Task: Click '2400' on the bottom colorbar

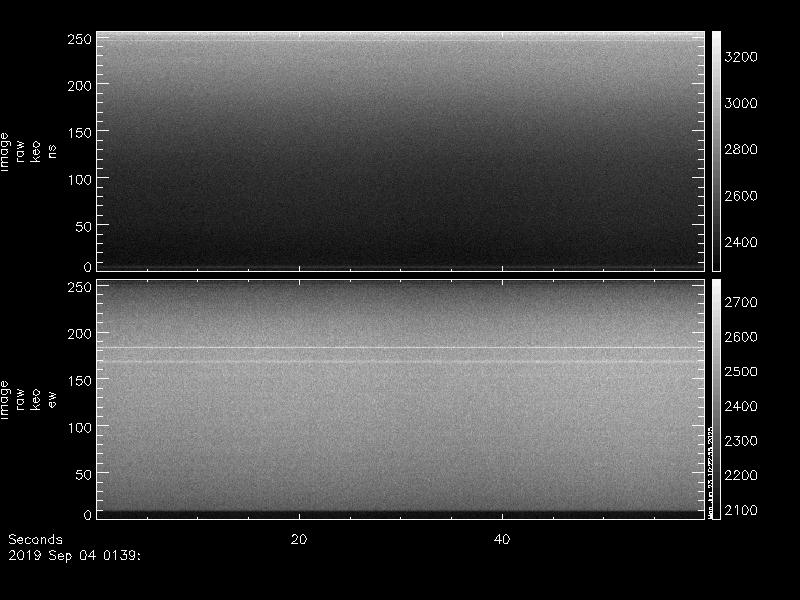Action: tap(741, 406)
